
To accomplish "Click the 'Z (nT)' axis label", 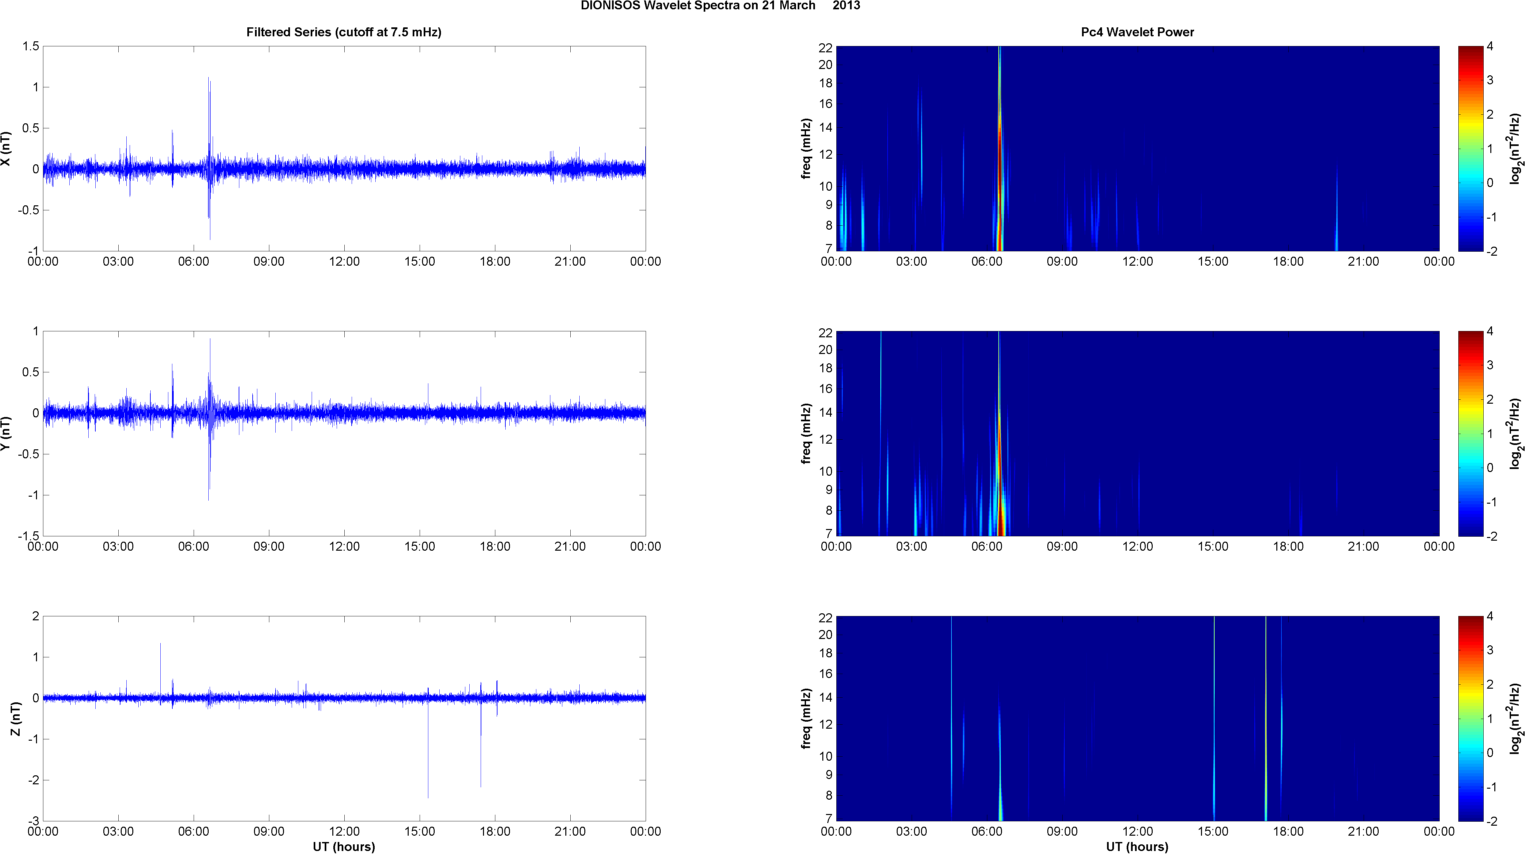I will pos(15,718).
